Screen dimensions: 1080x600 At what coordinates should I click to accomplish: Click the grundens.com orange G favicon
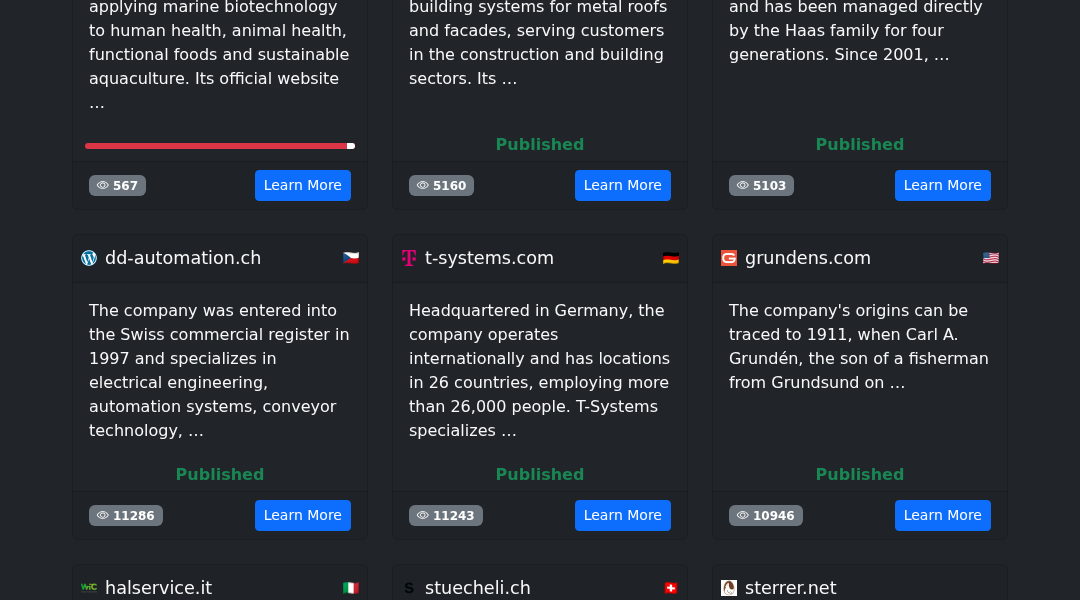729,258
